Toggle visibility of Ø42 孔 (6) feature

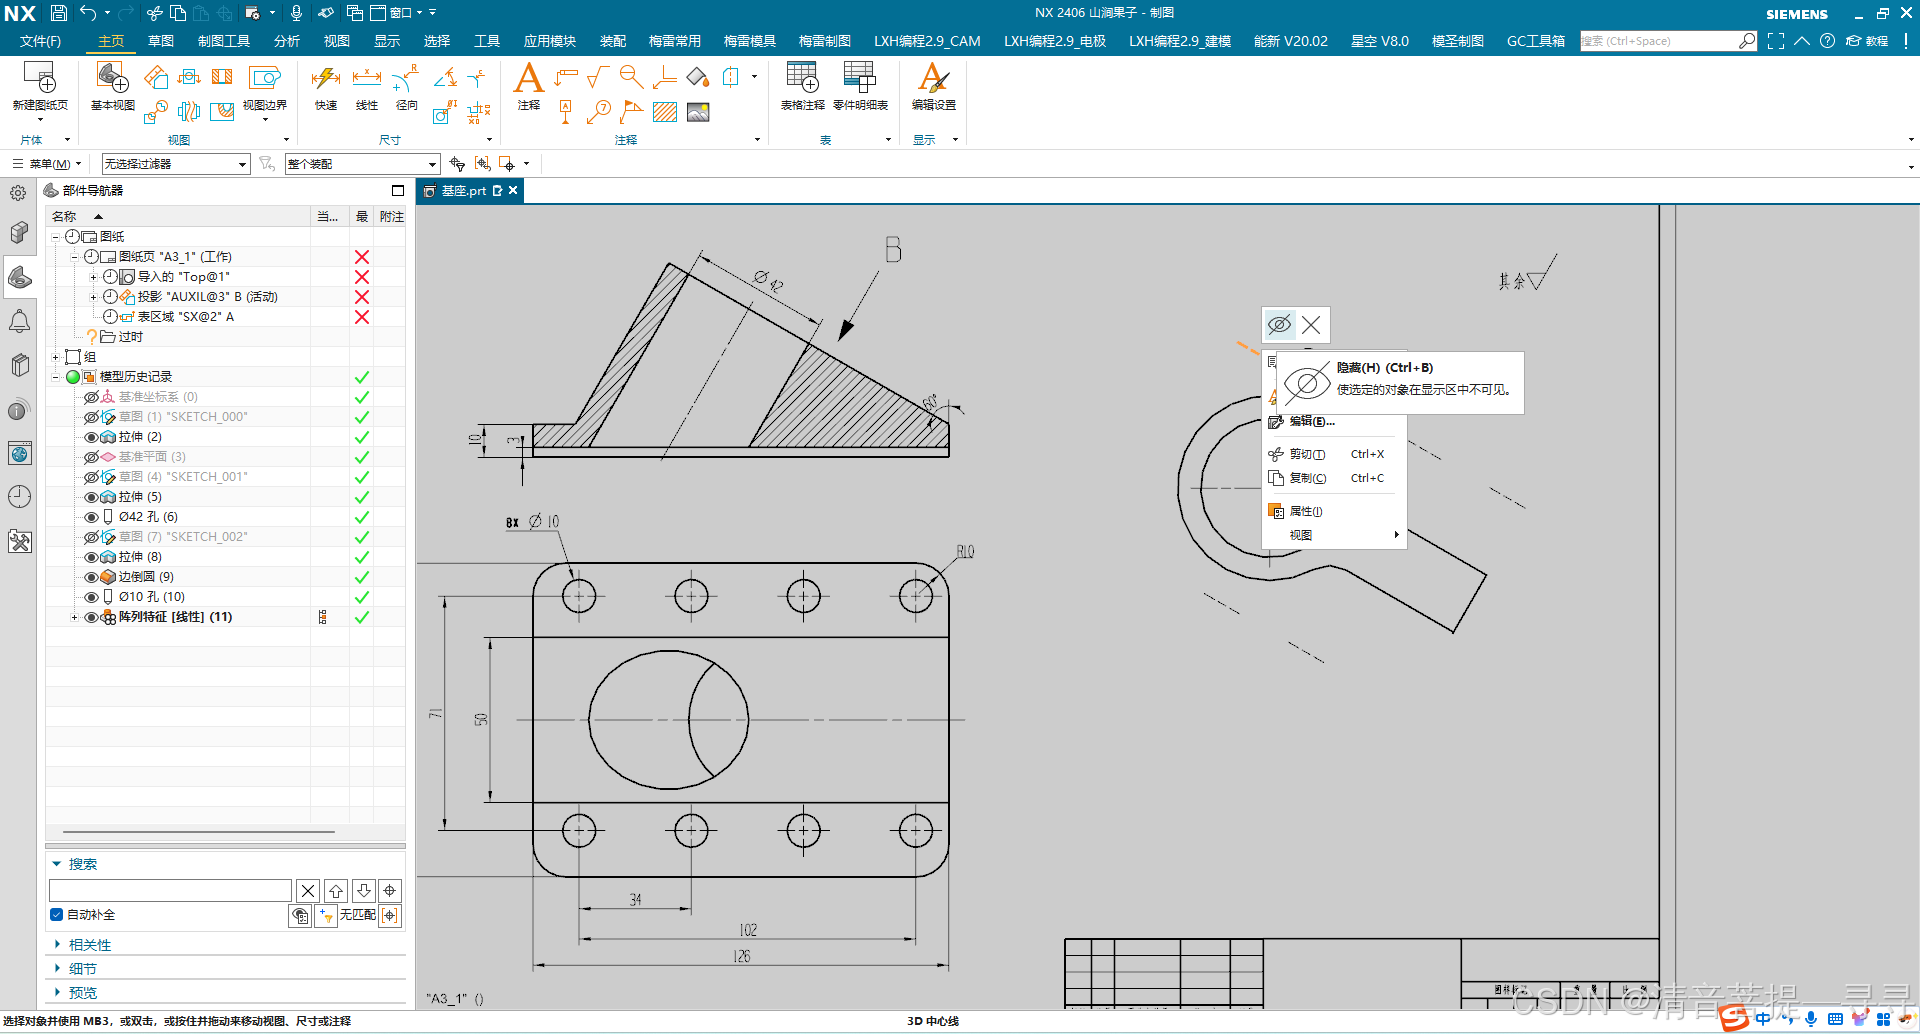click(92, 517)
